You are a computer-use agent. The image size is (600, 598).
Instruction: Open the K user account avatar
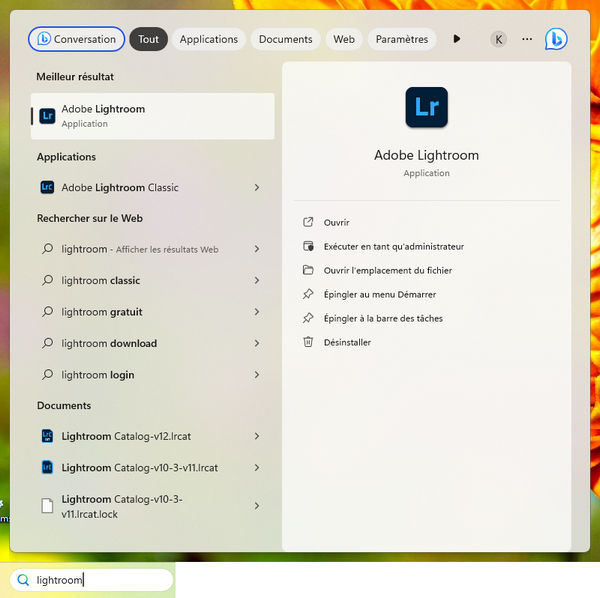coord(498,39)
